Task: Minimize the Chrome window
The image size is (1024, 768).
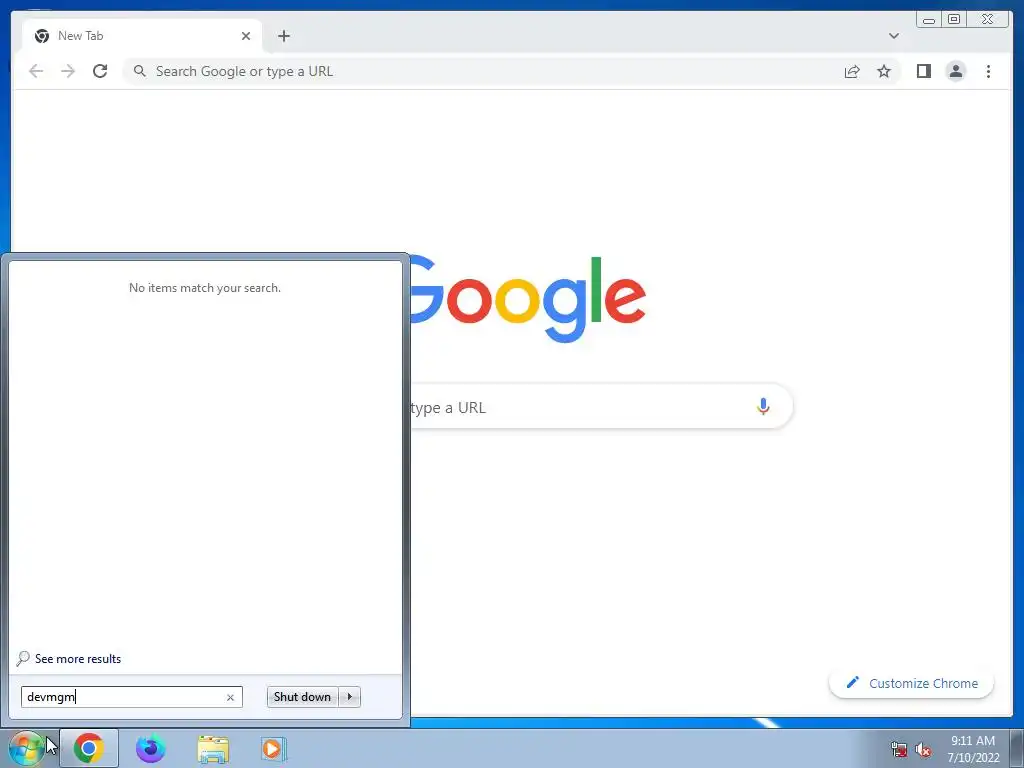Action: (x=929, y=20)
